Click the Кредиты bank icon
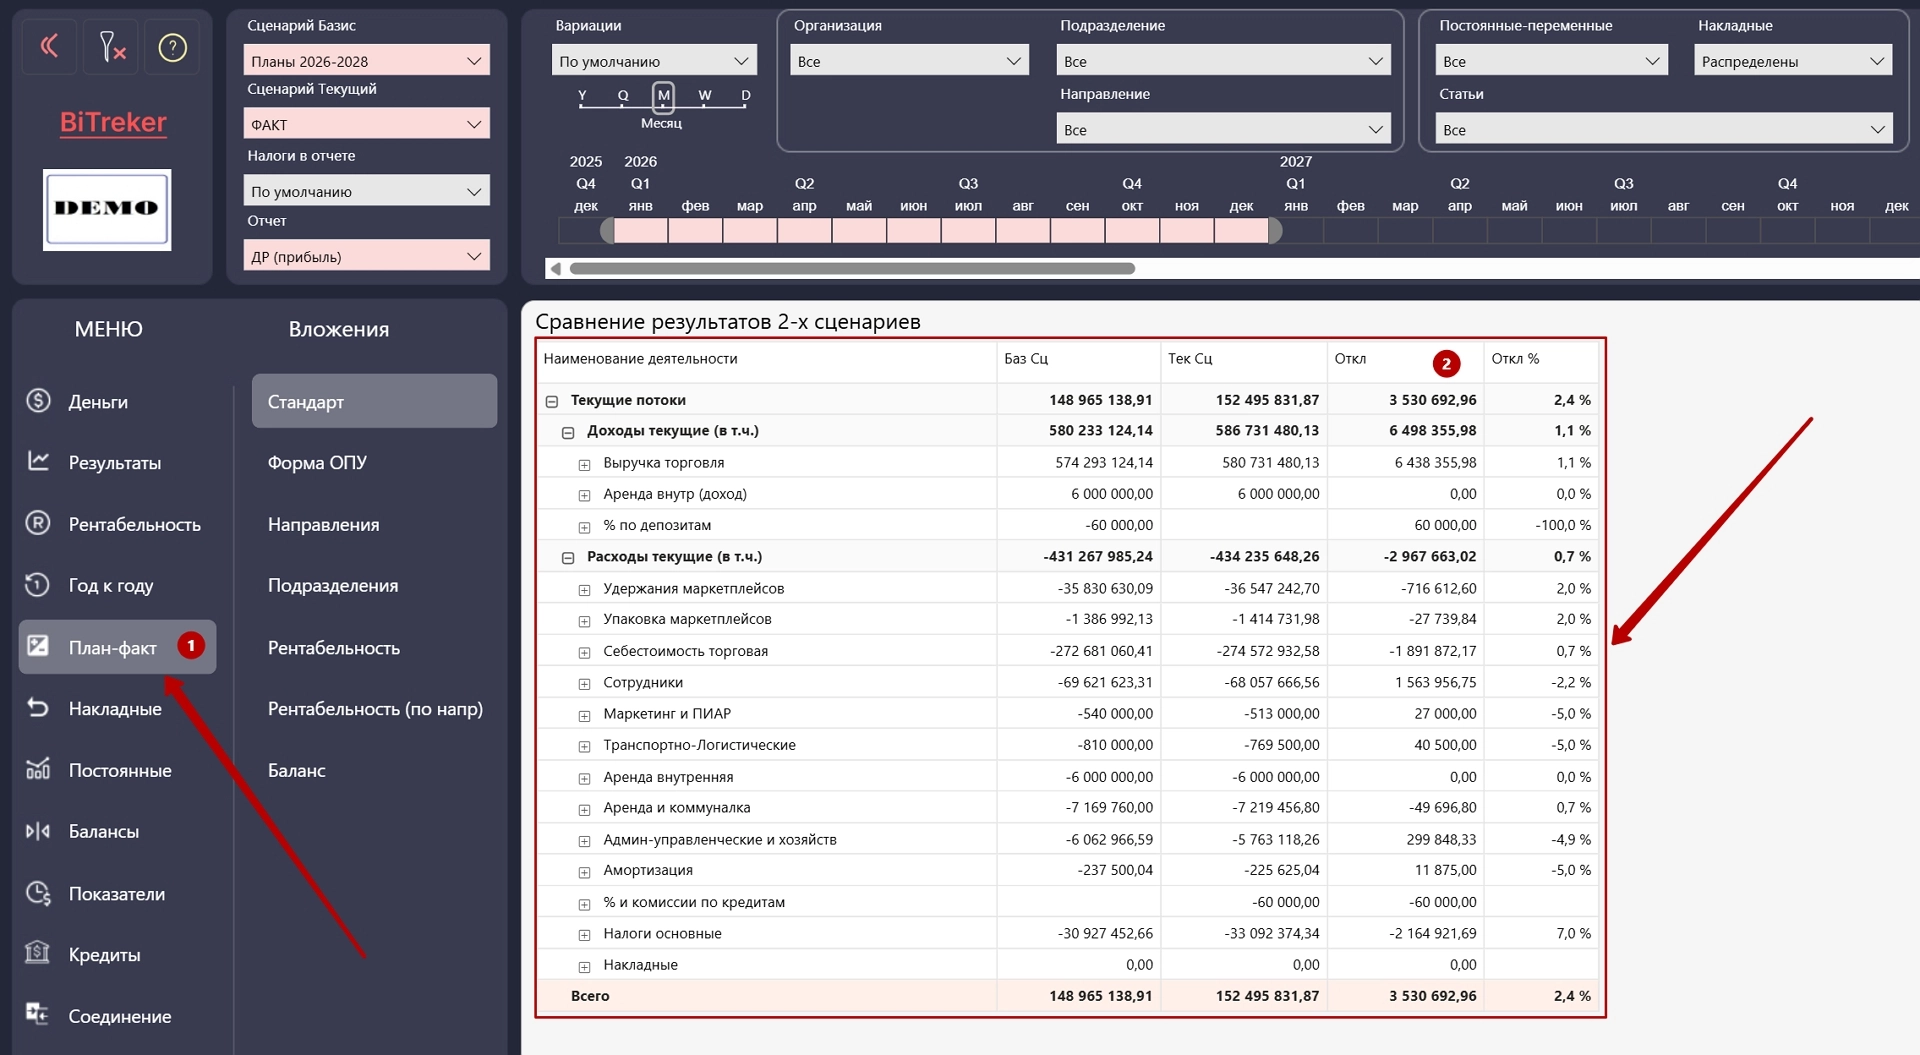This screenshot has width=1920, height=1055. (x=38, y=953)
